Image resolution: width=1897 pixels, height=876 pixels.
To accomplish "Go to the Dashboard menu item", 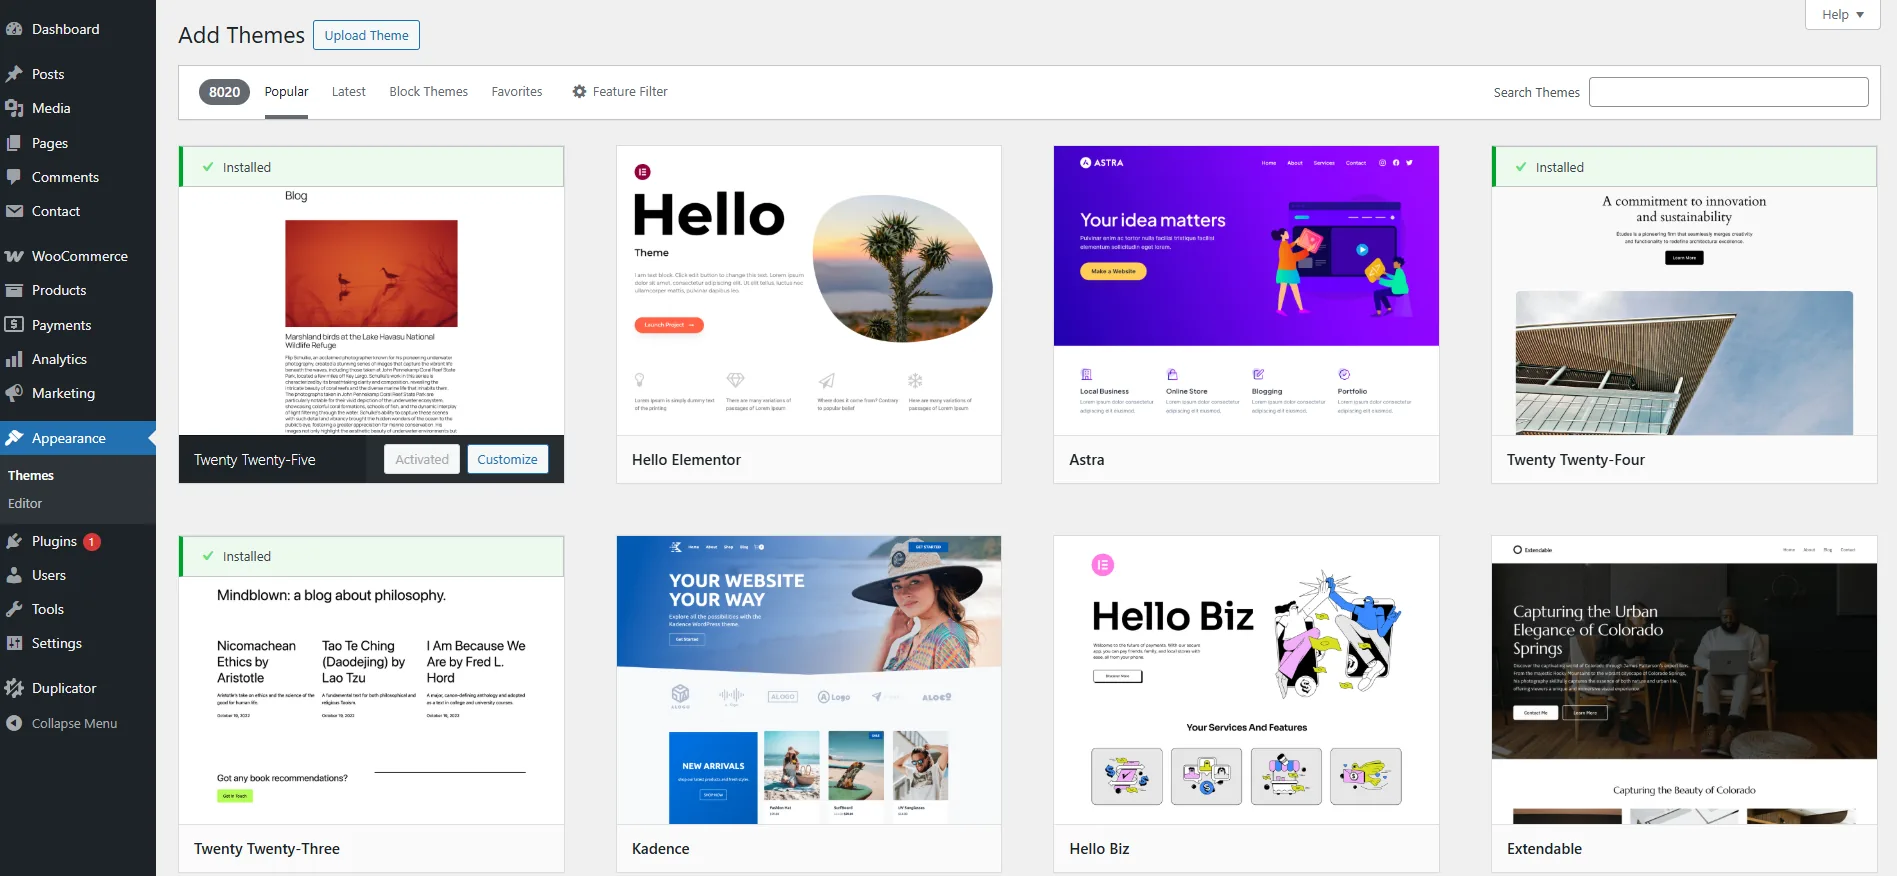I will coord(78,29).
